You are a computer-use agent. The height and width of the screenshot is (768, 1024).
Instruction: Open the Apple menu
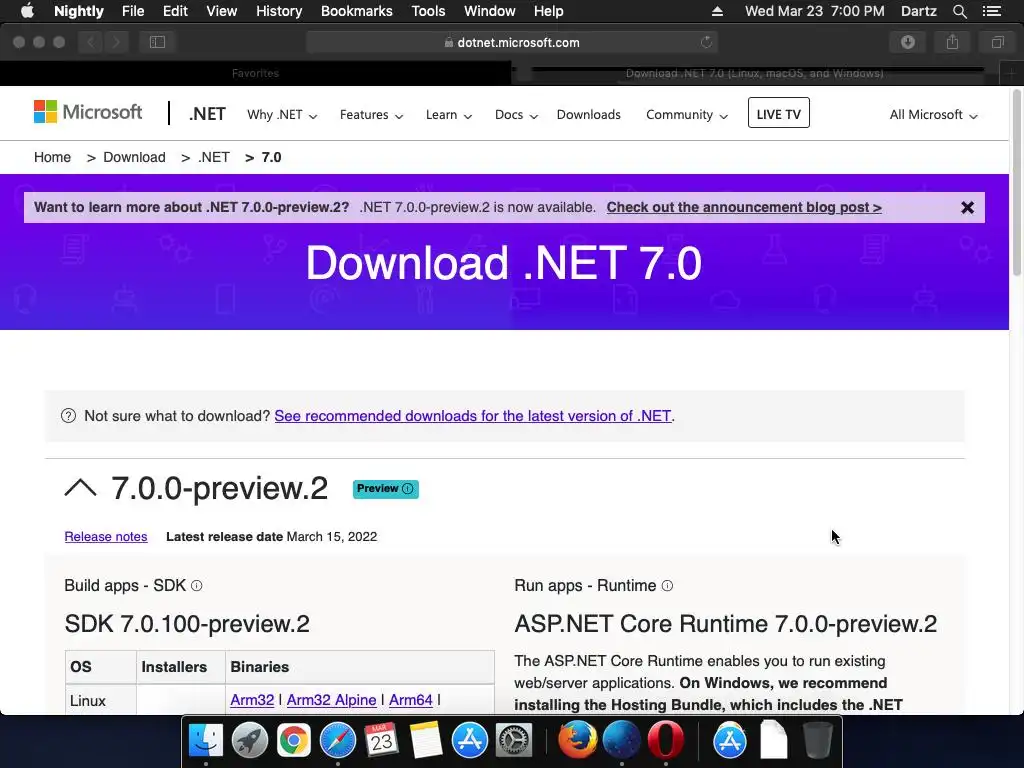coord(27,11)
